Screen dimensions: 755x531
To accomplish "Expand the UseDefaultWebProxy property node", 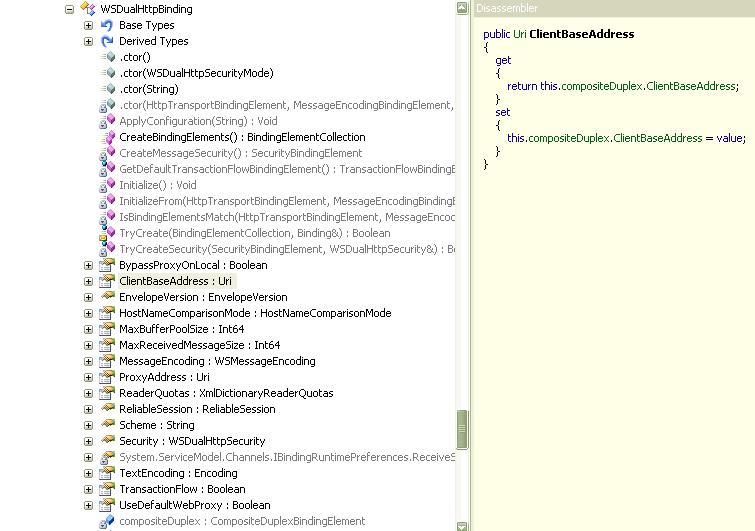I will point(88,505).
